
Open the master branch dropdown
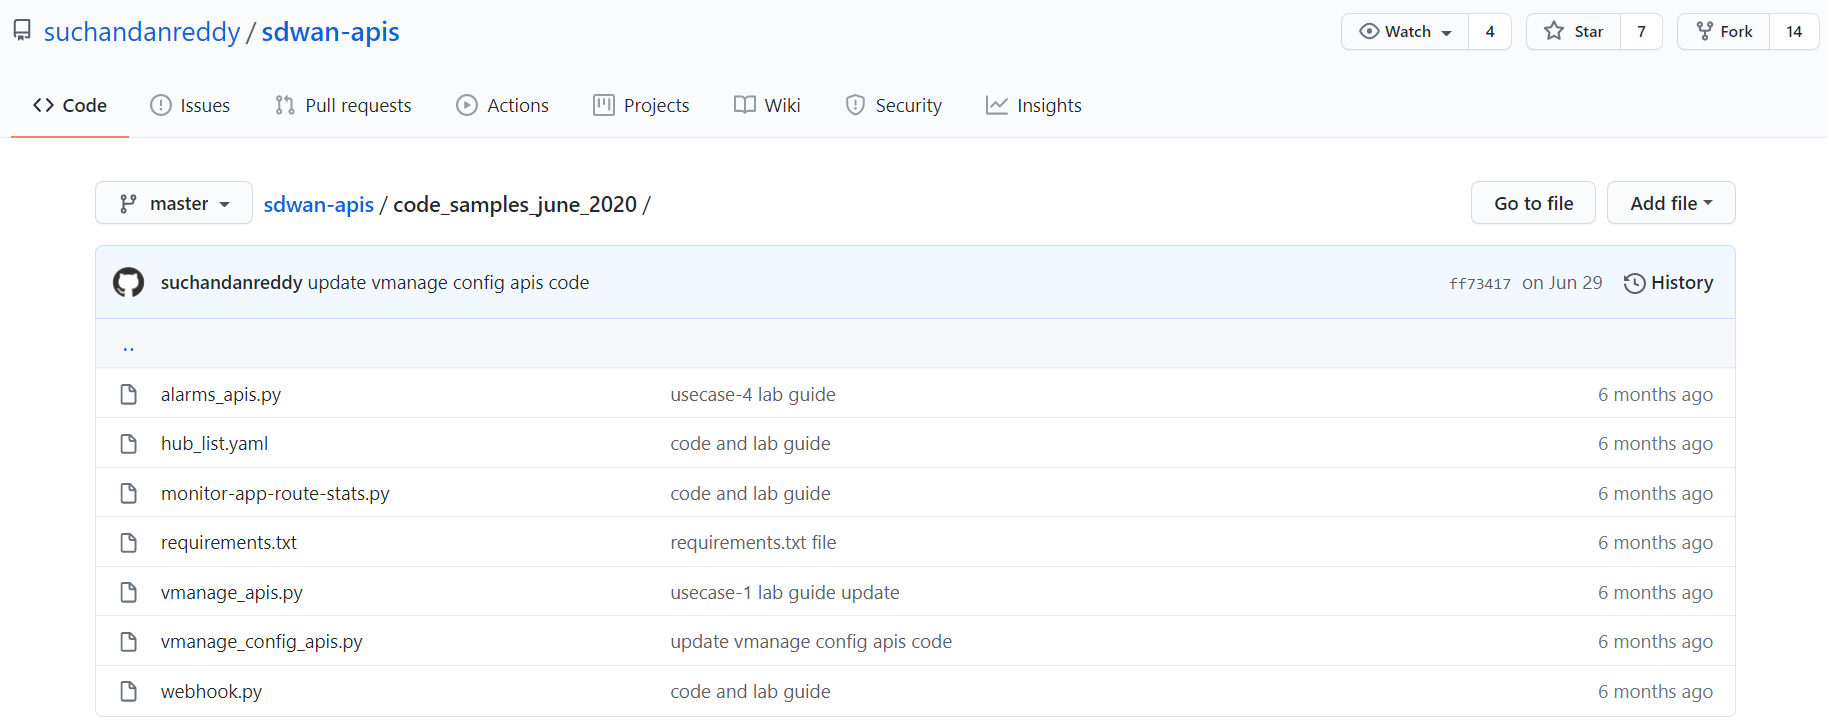(174, 203)
